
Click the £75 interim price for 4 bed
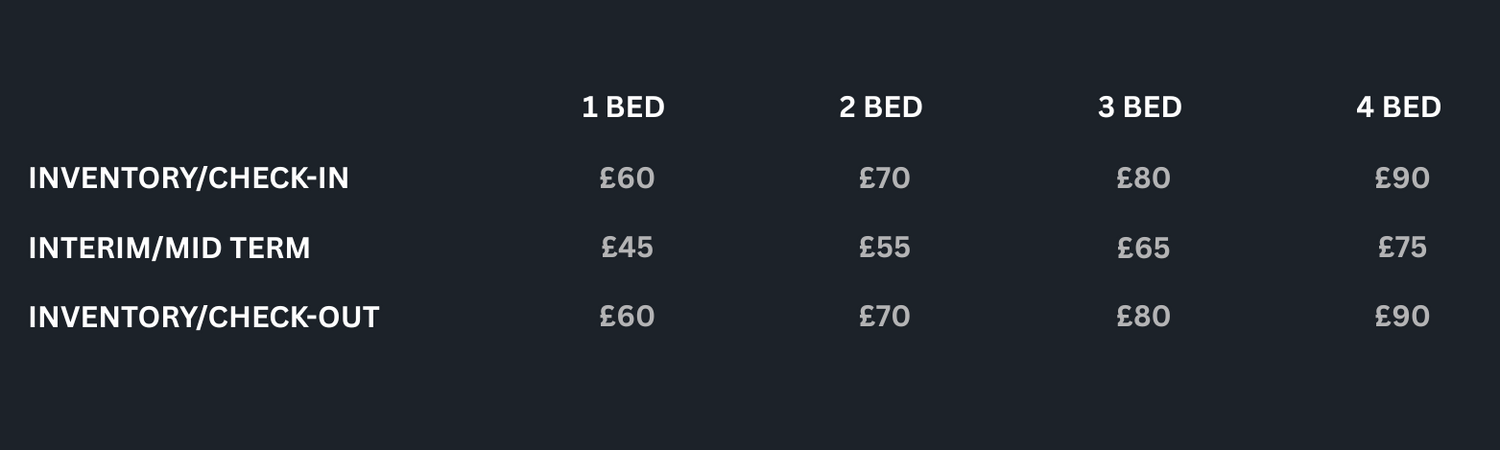pos(1402,248)
